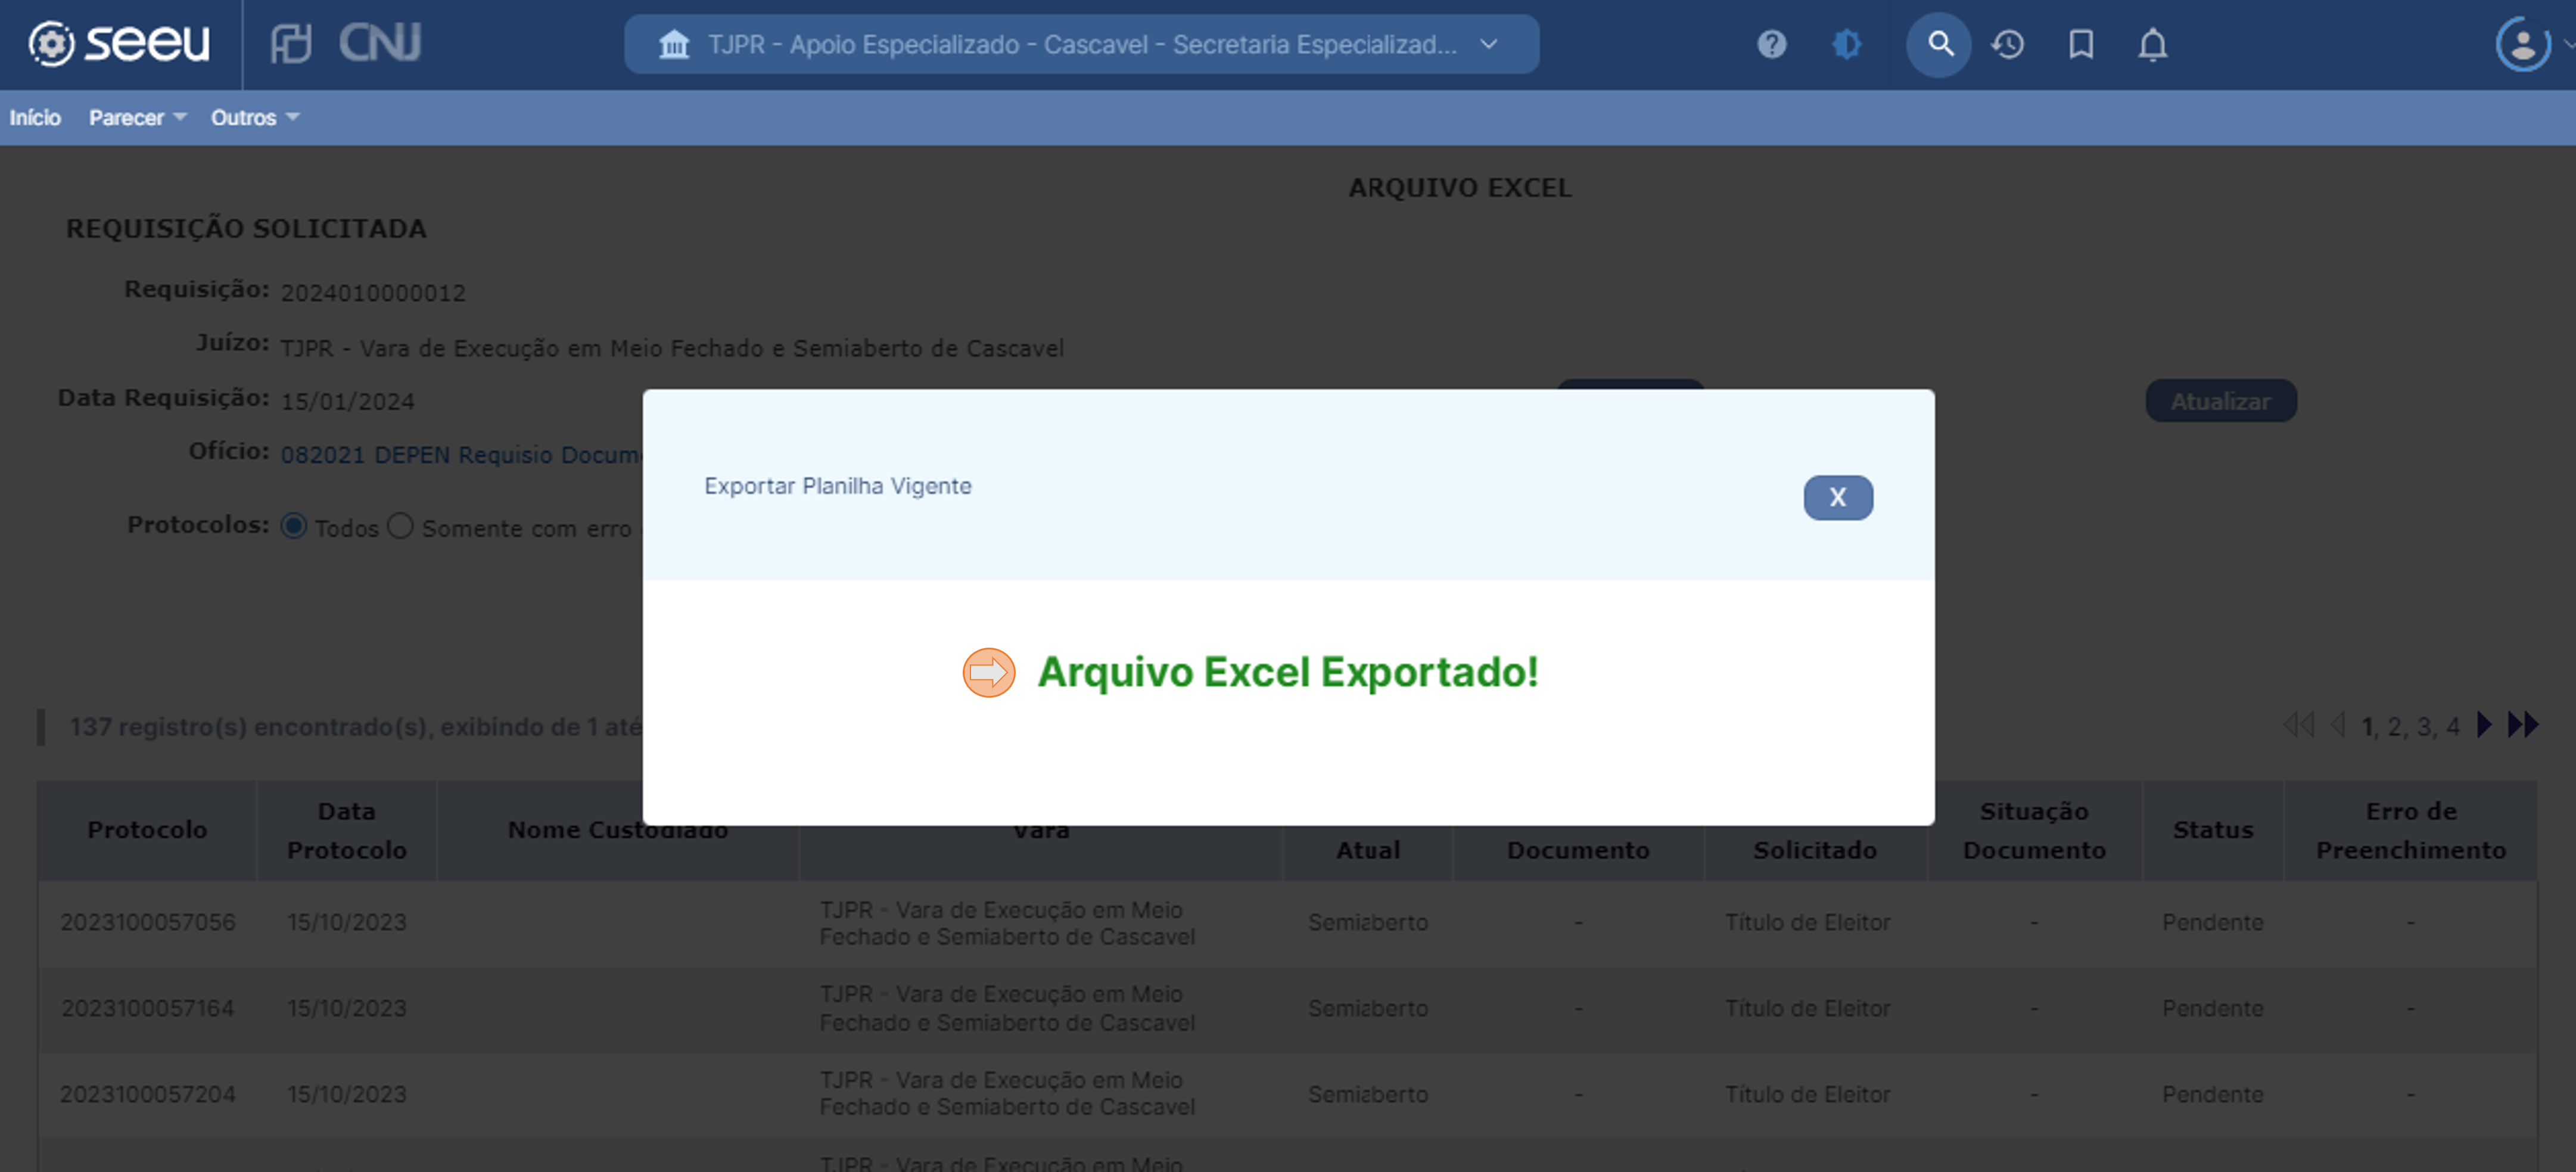Open the bookmarks icon
This screenshot has height=1172, width=2576.
pyautogui.click(x=2081, y=44)
